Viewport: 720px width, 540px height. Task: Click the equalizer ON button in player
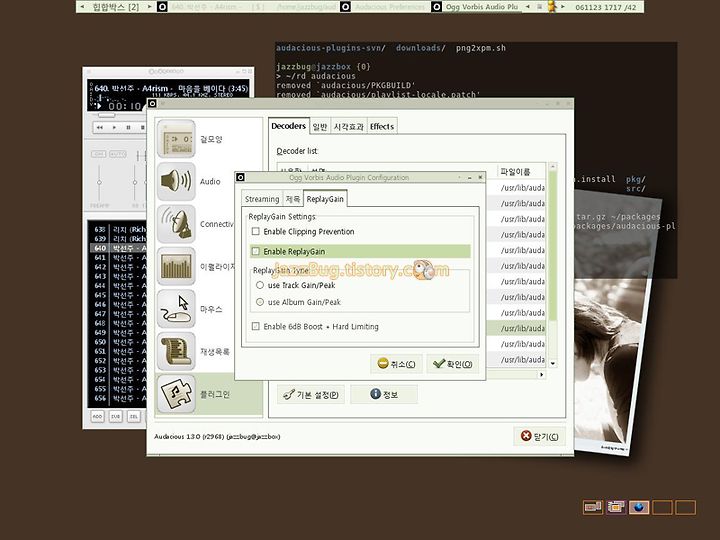98,154
